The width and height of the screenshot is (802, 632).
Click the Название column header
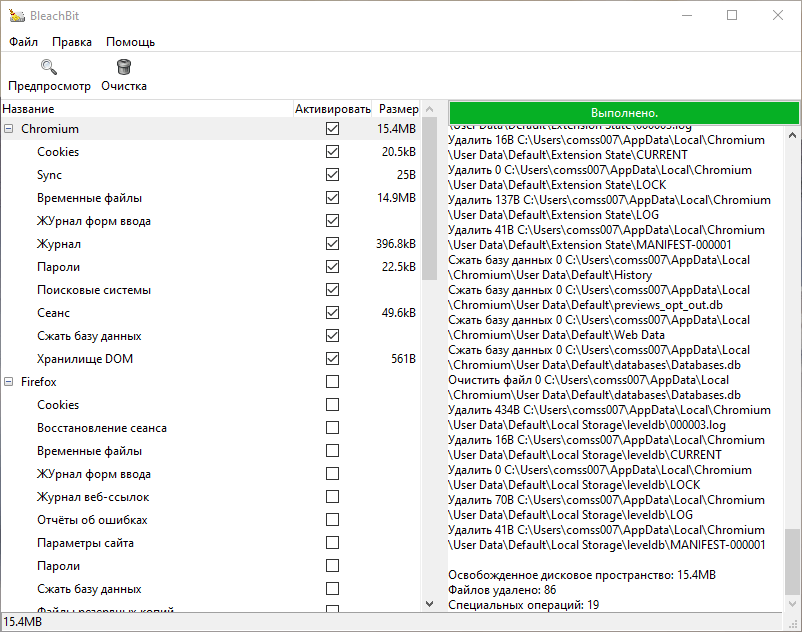click(147, 109)
